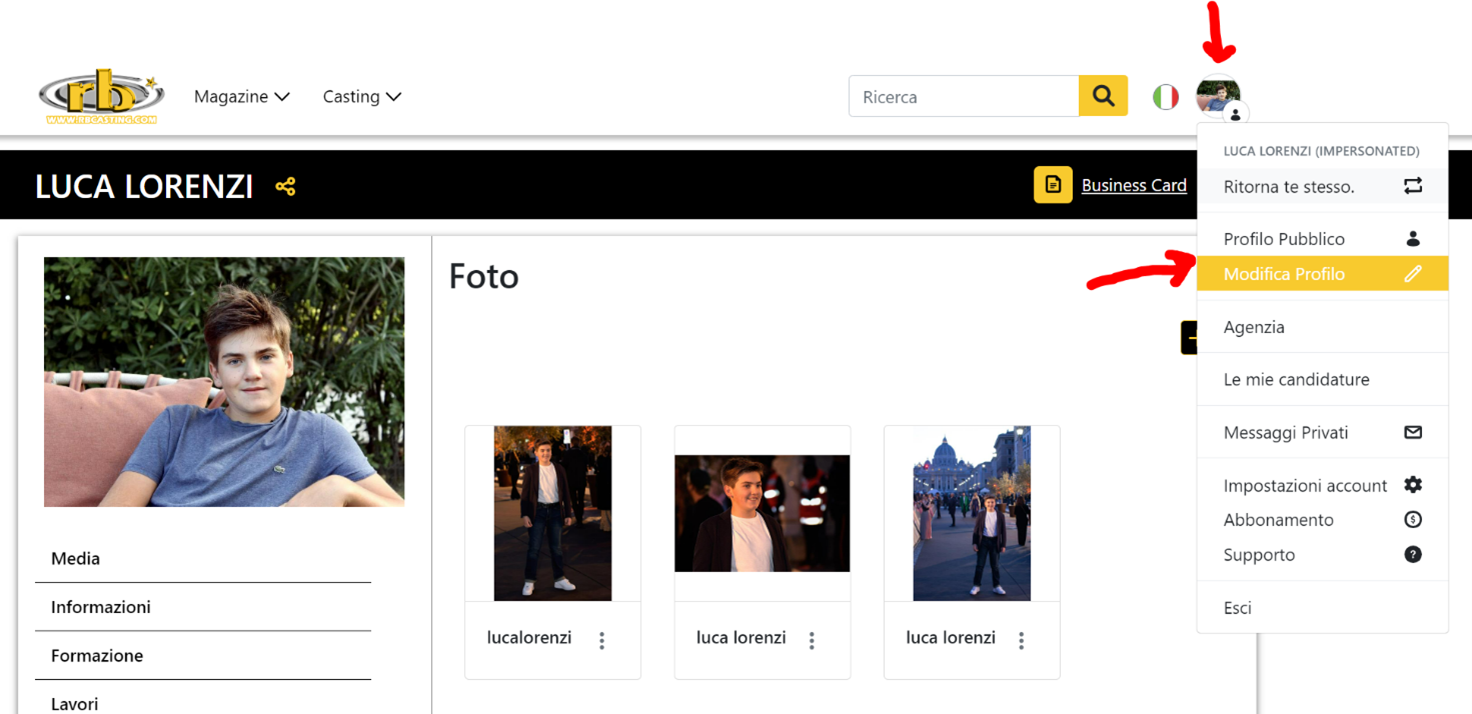
Task: Expand the Casting dropdown
Action: 362,97
